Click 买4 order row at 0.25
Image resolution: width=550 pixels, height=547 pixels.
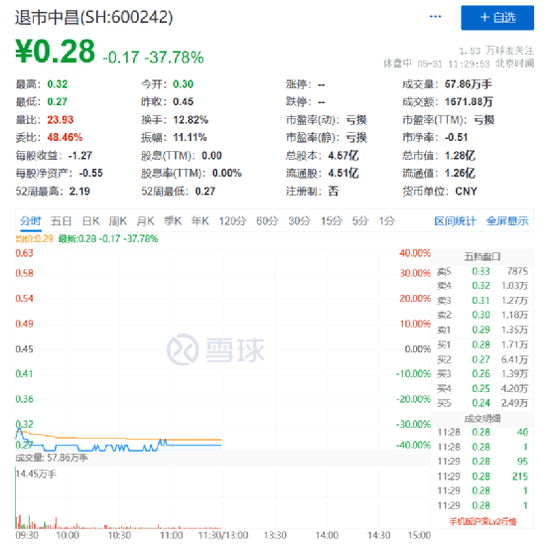click(x=482, y=389)
